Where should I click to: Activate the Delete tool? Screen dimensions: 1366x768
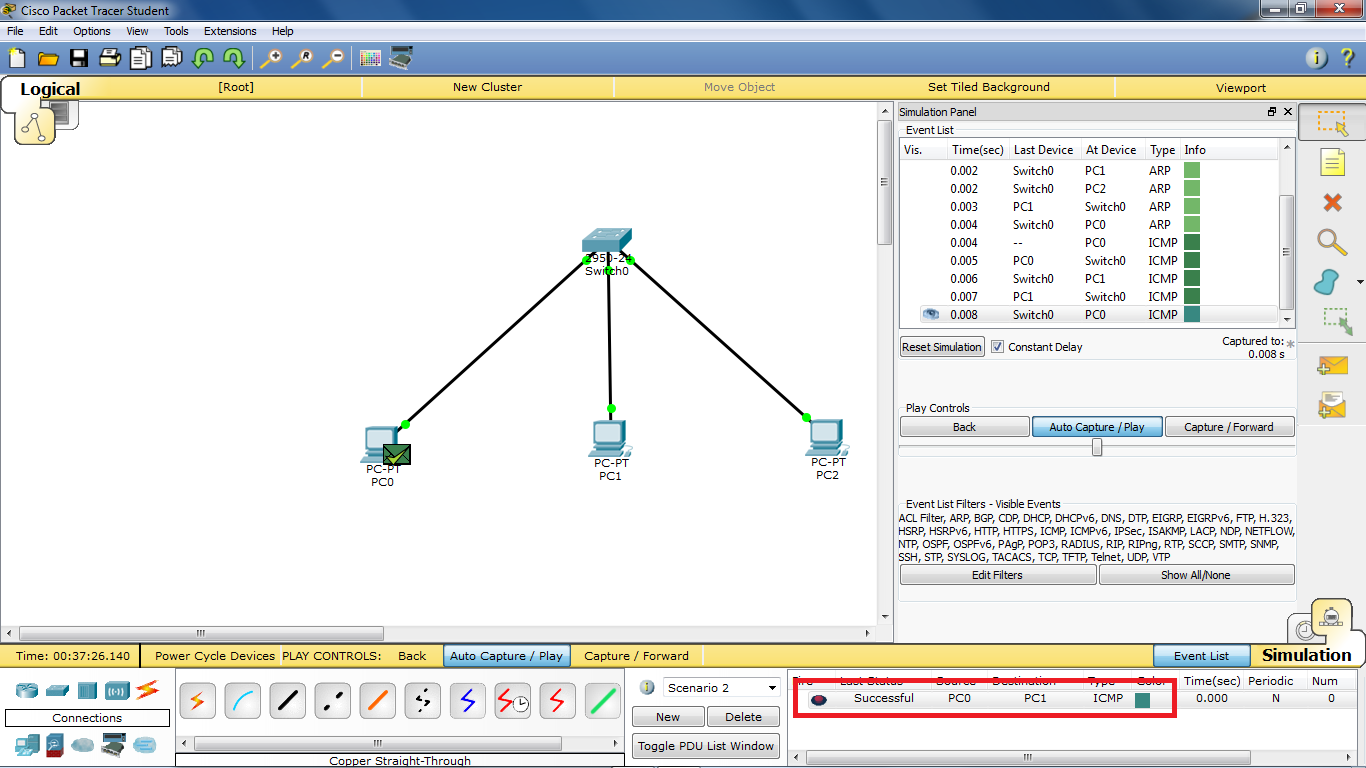(1332, 202)
